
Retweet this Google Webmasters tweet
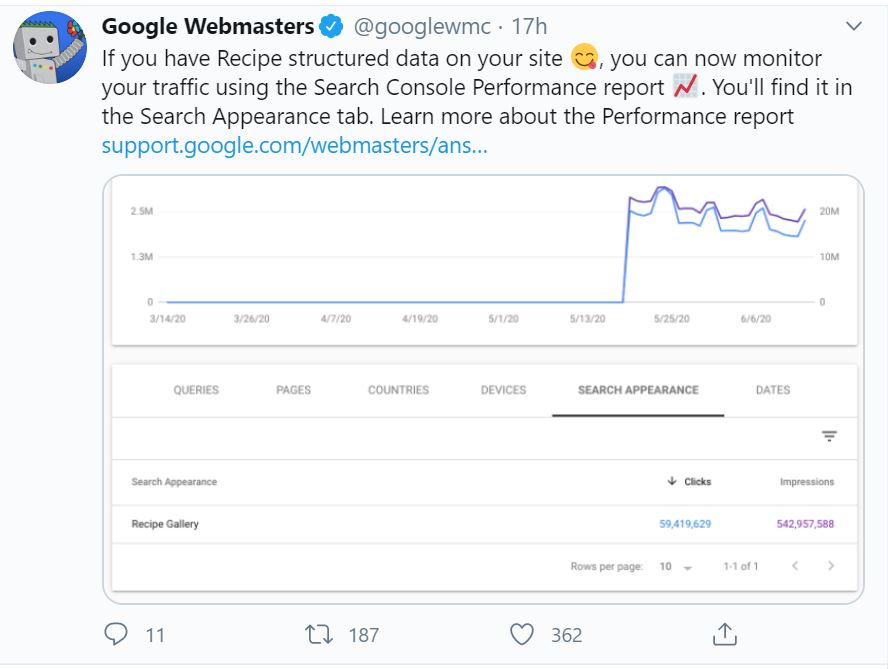[319, 634]
